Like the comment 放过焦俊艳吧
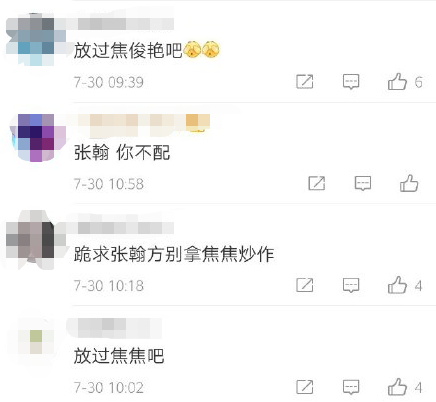This screenshot has height=402, width=436. coord(397,82)
